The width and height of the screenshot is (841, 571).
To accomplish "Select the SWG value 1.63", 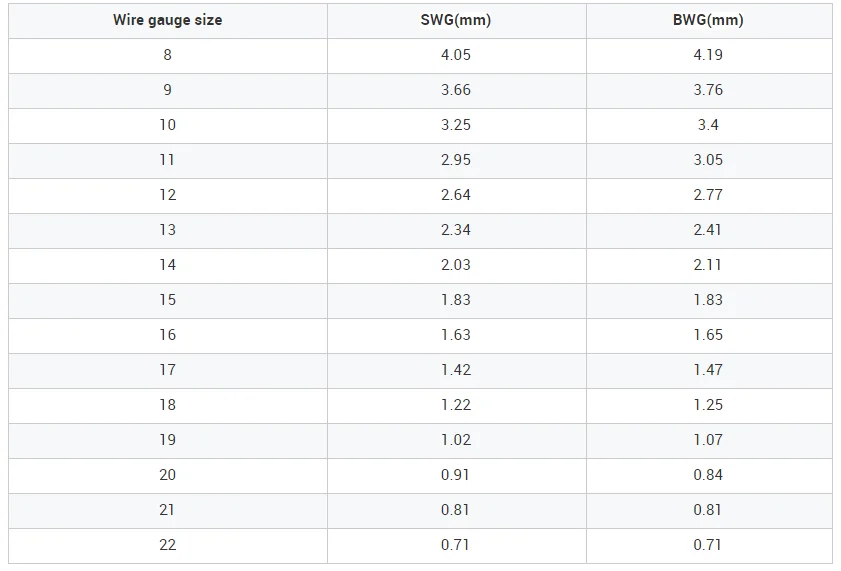I will (x=455, y=335).
